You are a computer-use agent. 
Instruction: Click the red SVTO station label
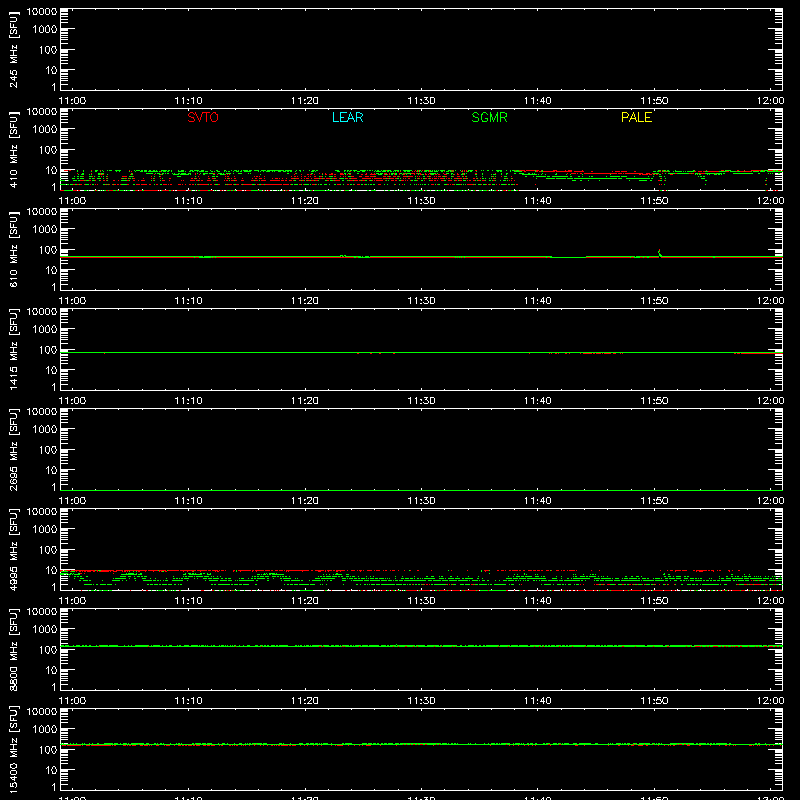[x=203, y=117]
